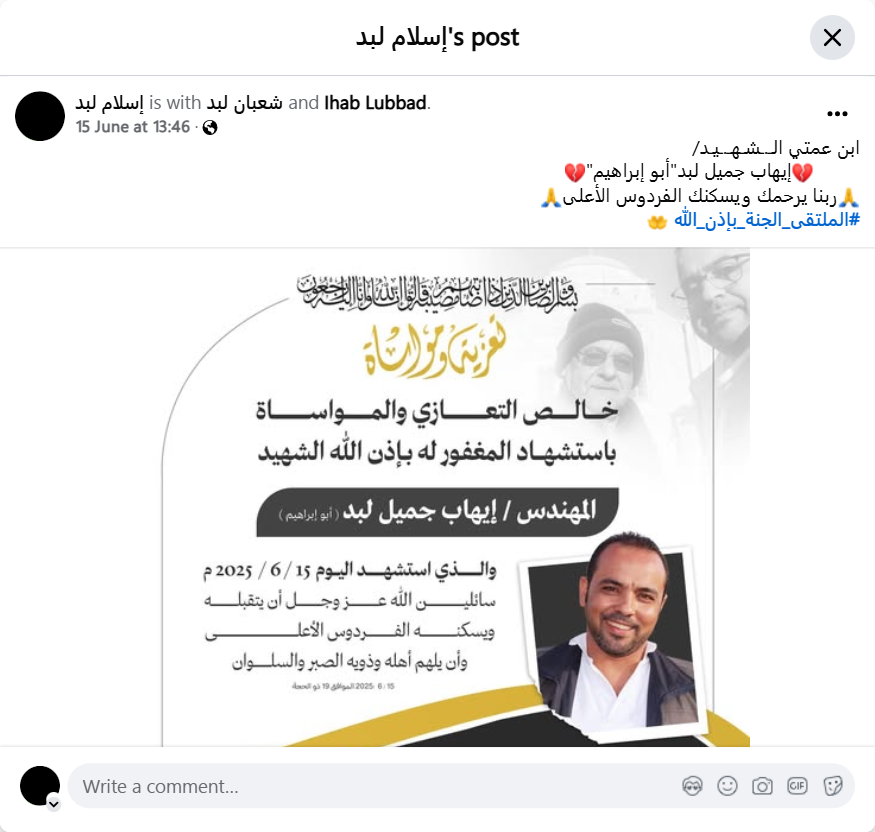Add a GIF to the comment

click(x=797, y=786)
